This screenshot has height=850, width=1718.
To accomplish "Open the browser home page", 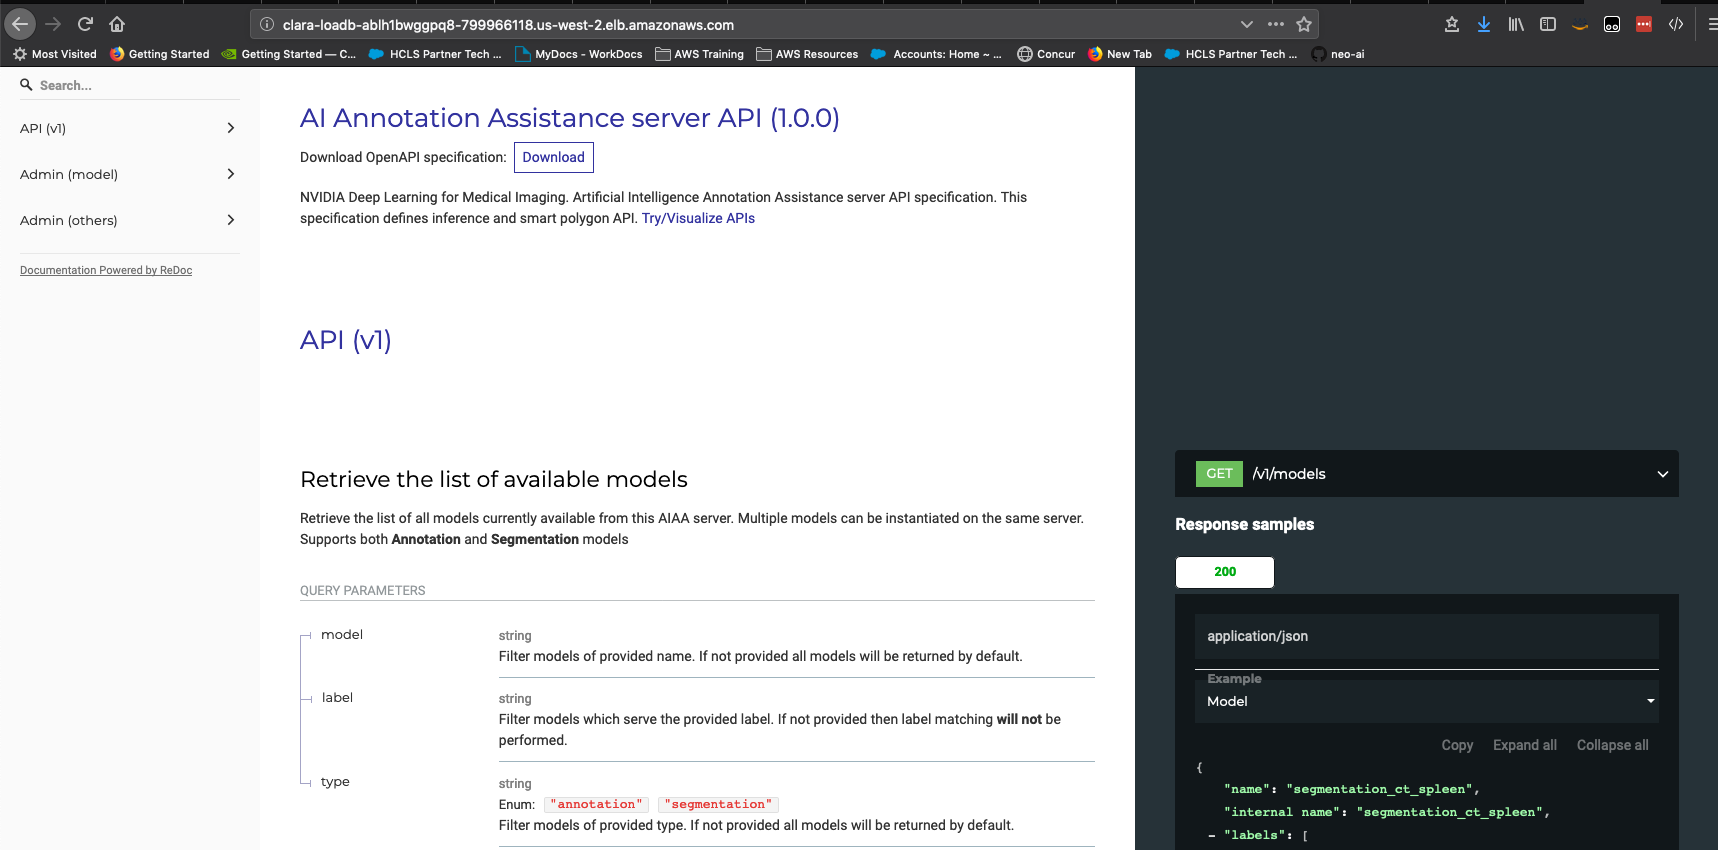I will click(117, 24).
